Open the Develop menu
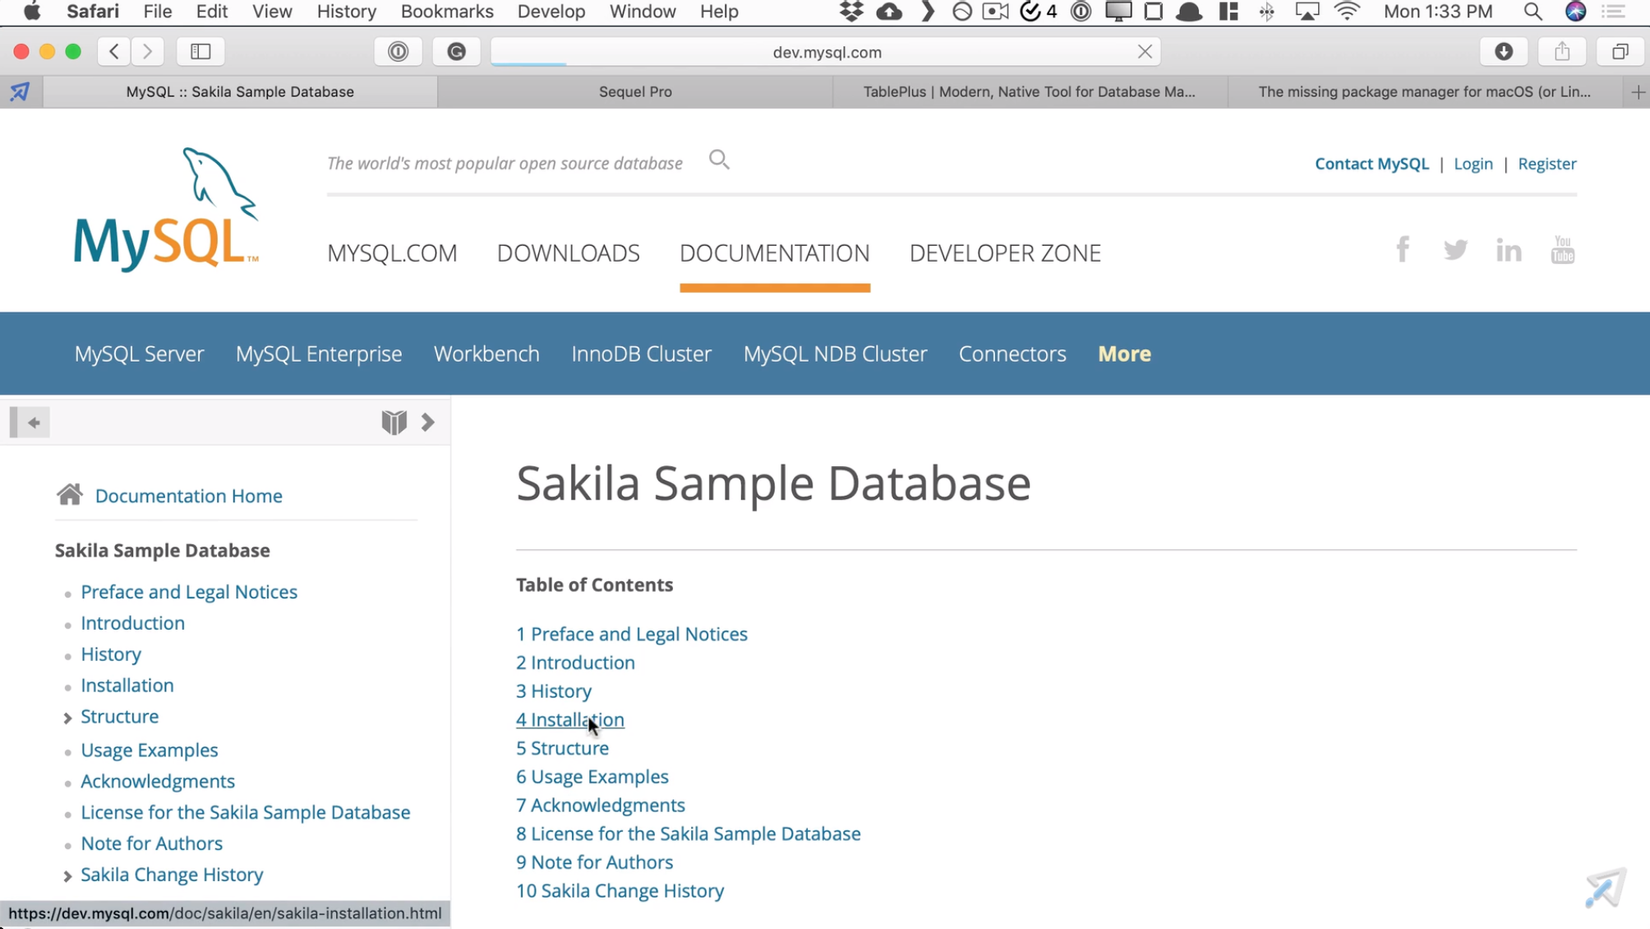 pyautogui.click(x=551, y=12)
